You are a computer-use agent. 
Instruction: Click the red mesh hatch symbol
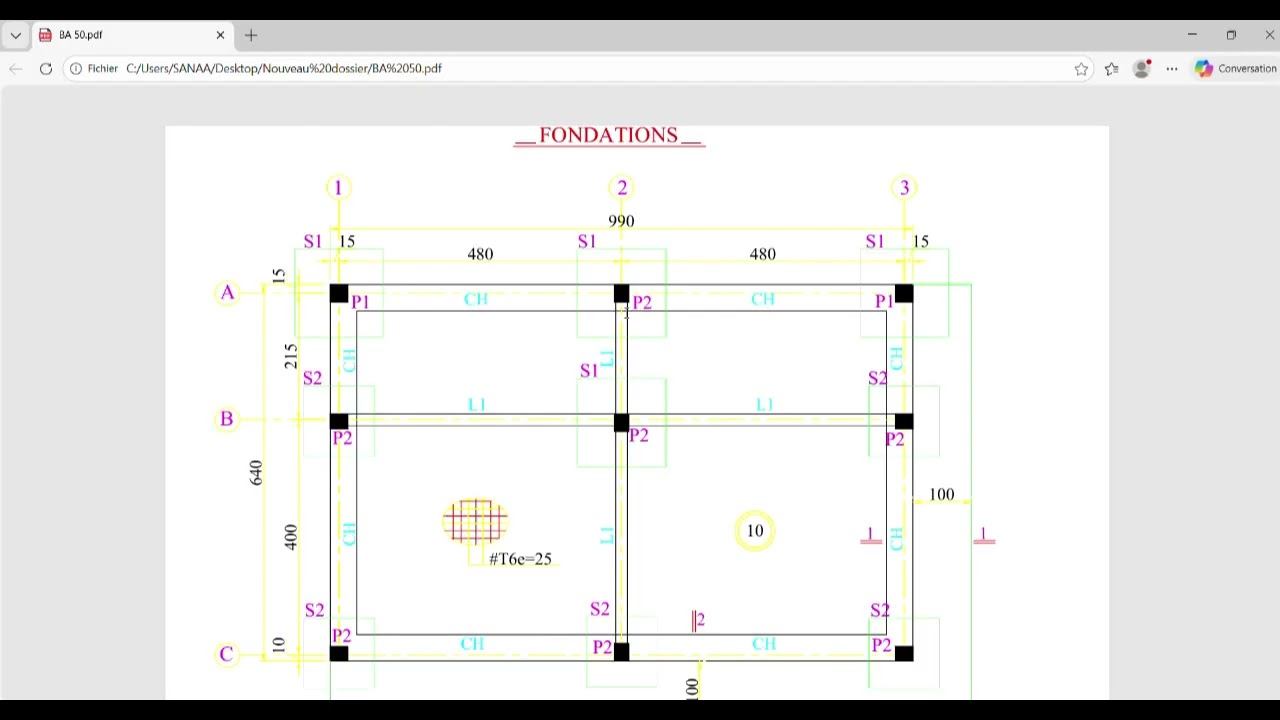pos(475,521)
